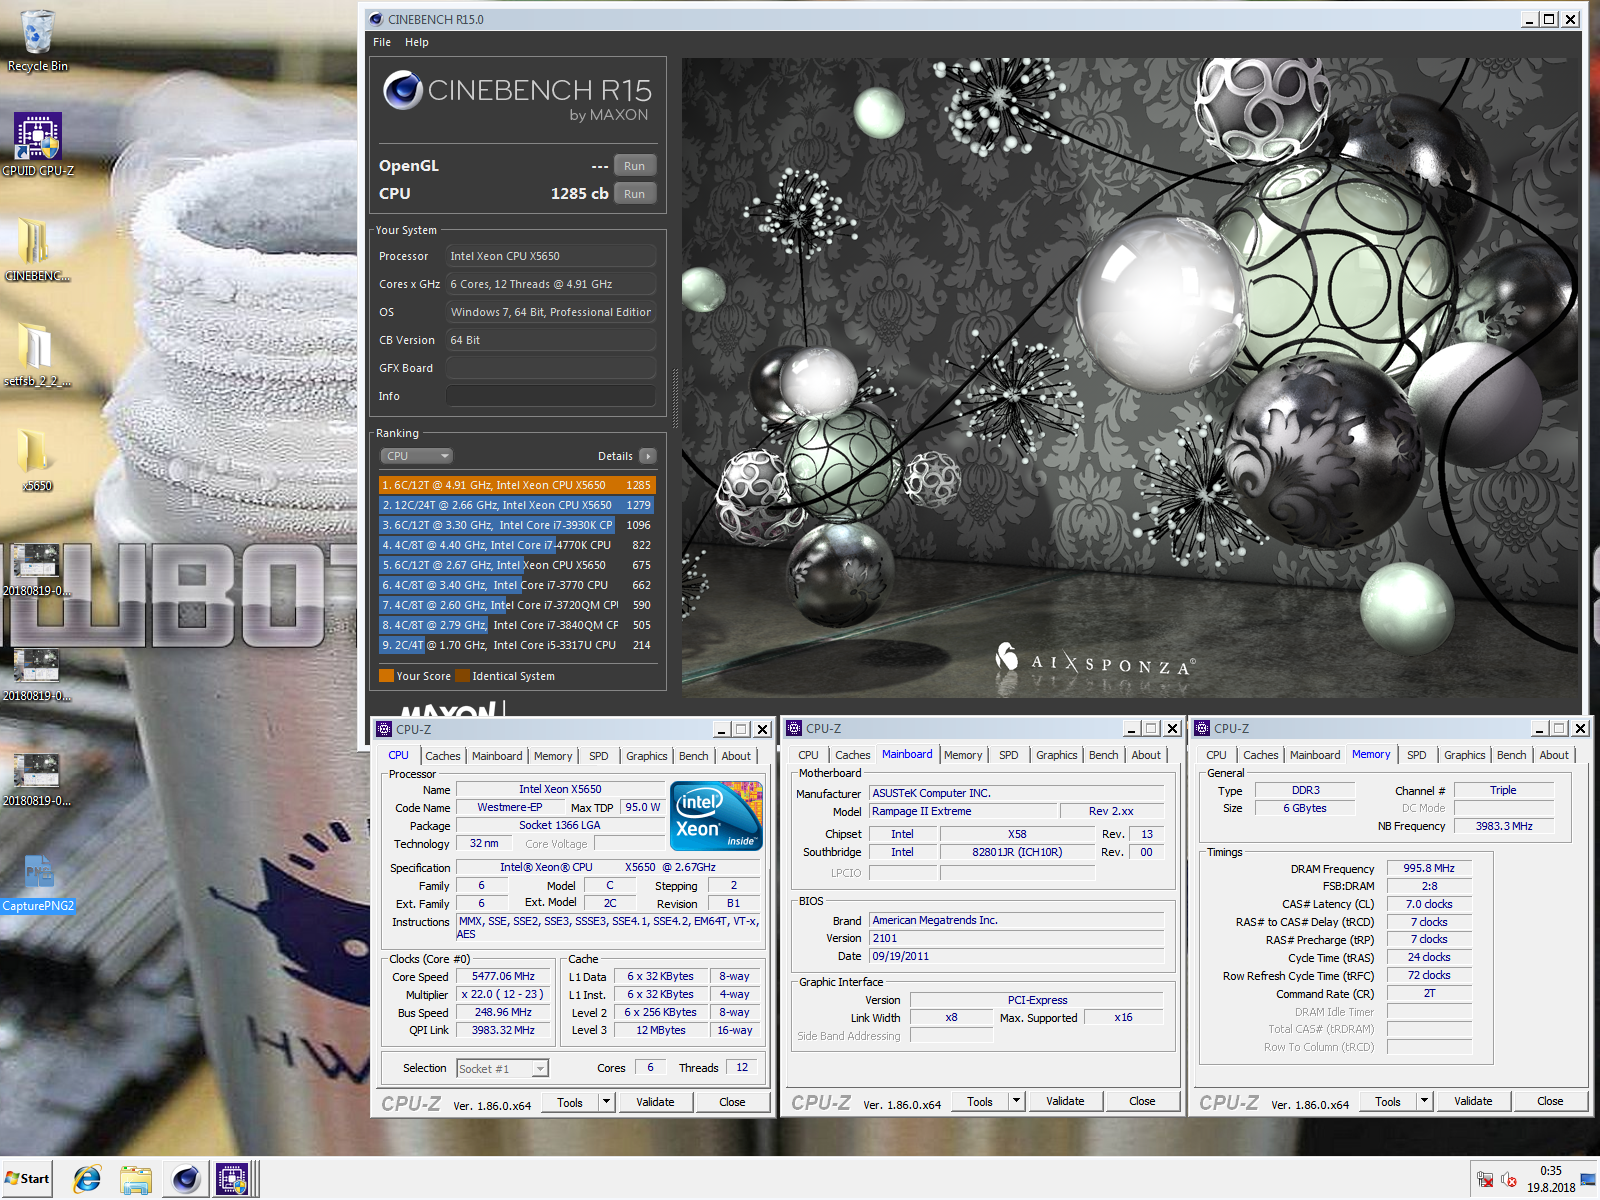Click the Cinebench logo icon

[x=402, y=90]
